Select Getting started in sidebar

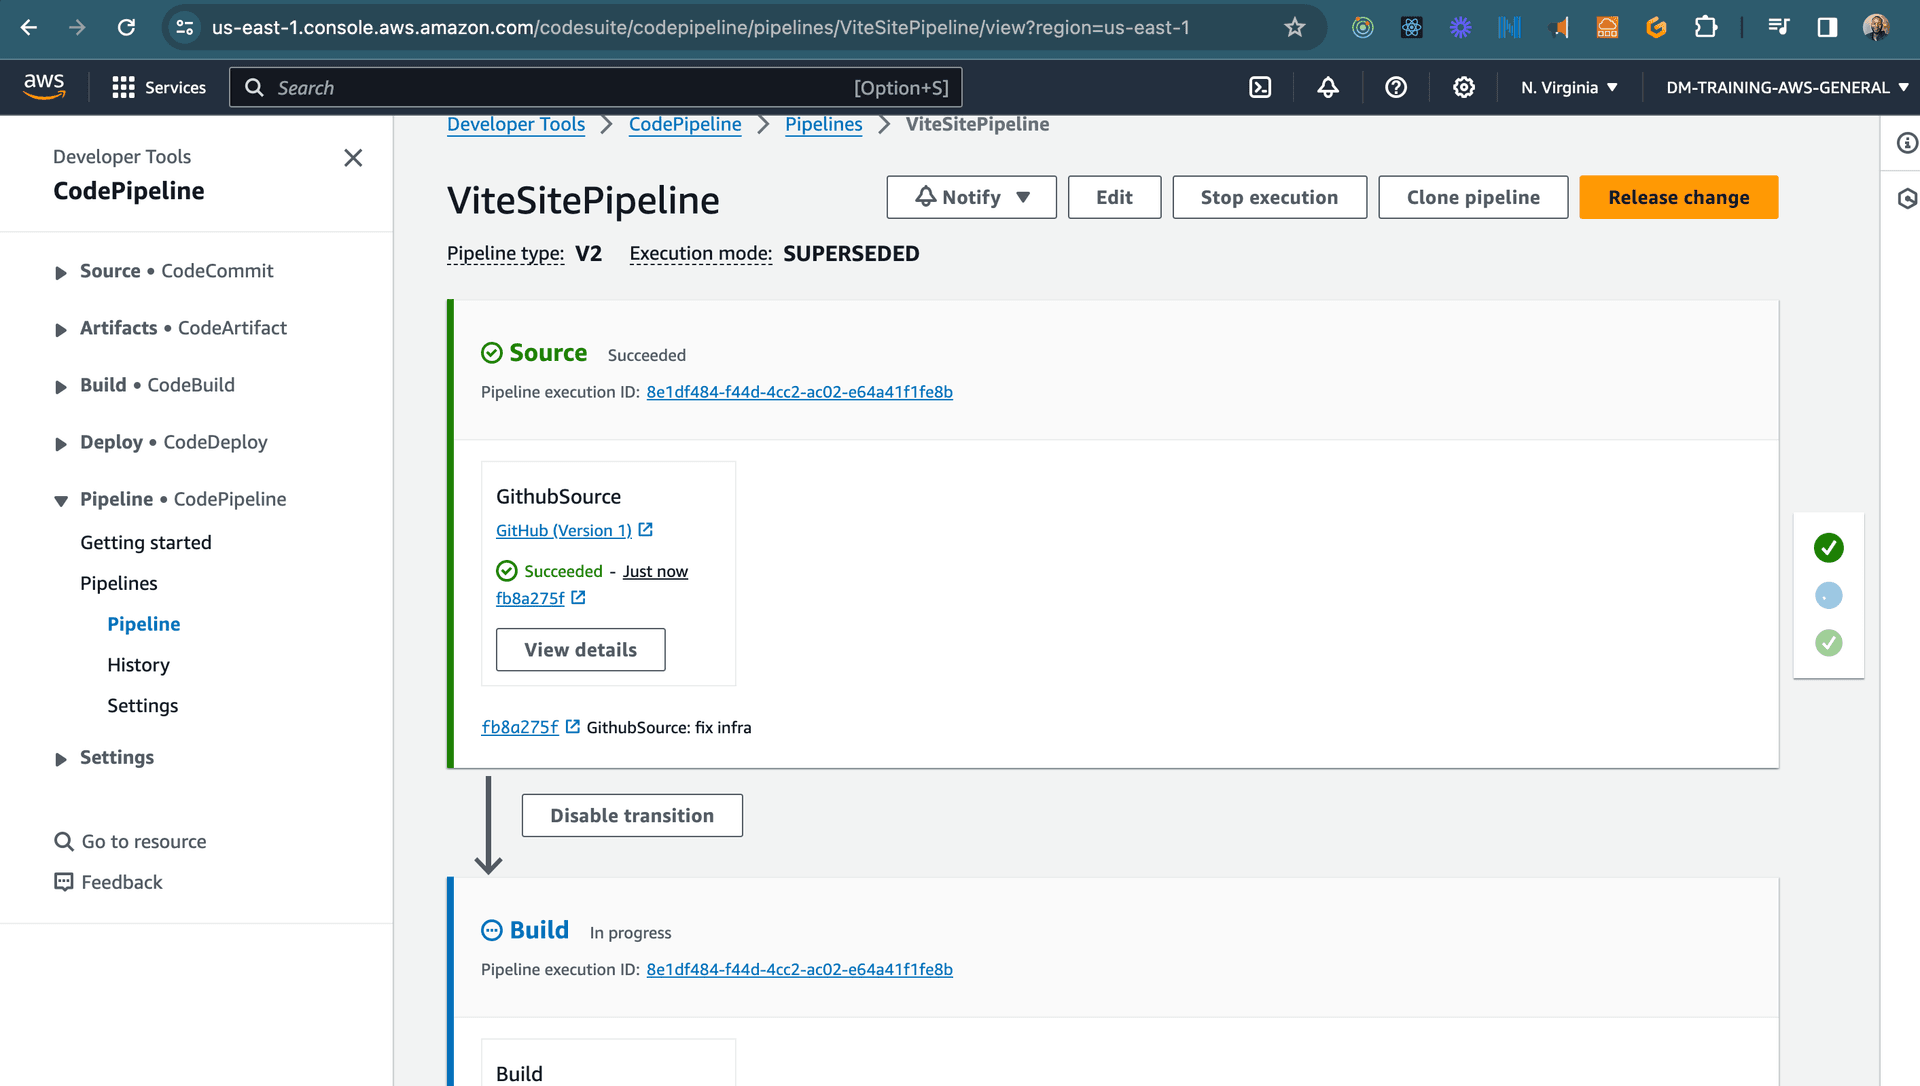pyautogui.click(x=146, y=542)
